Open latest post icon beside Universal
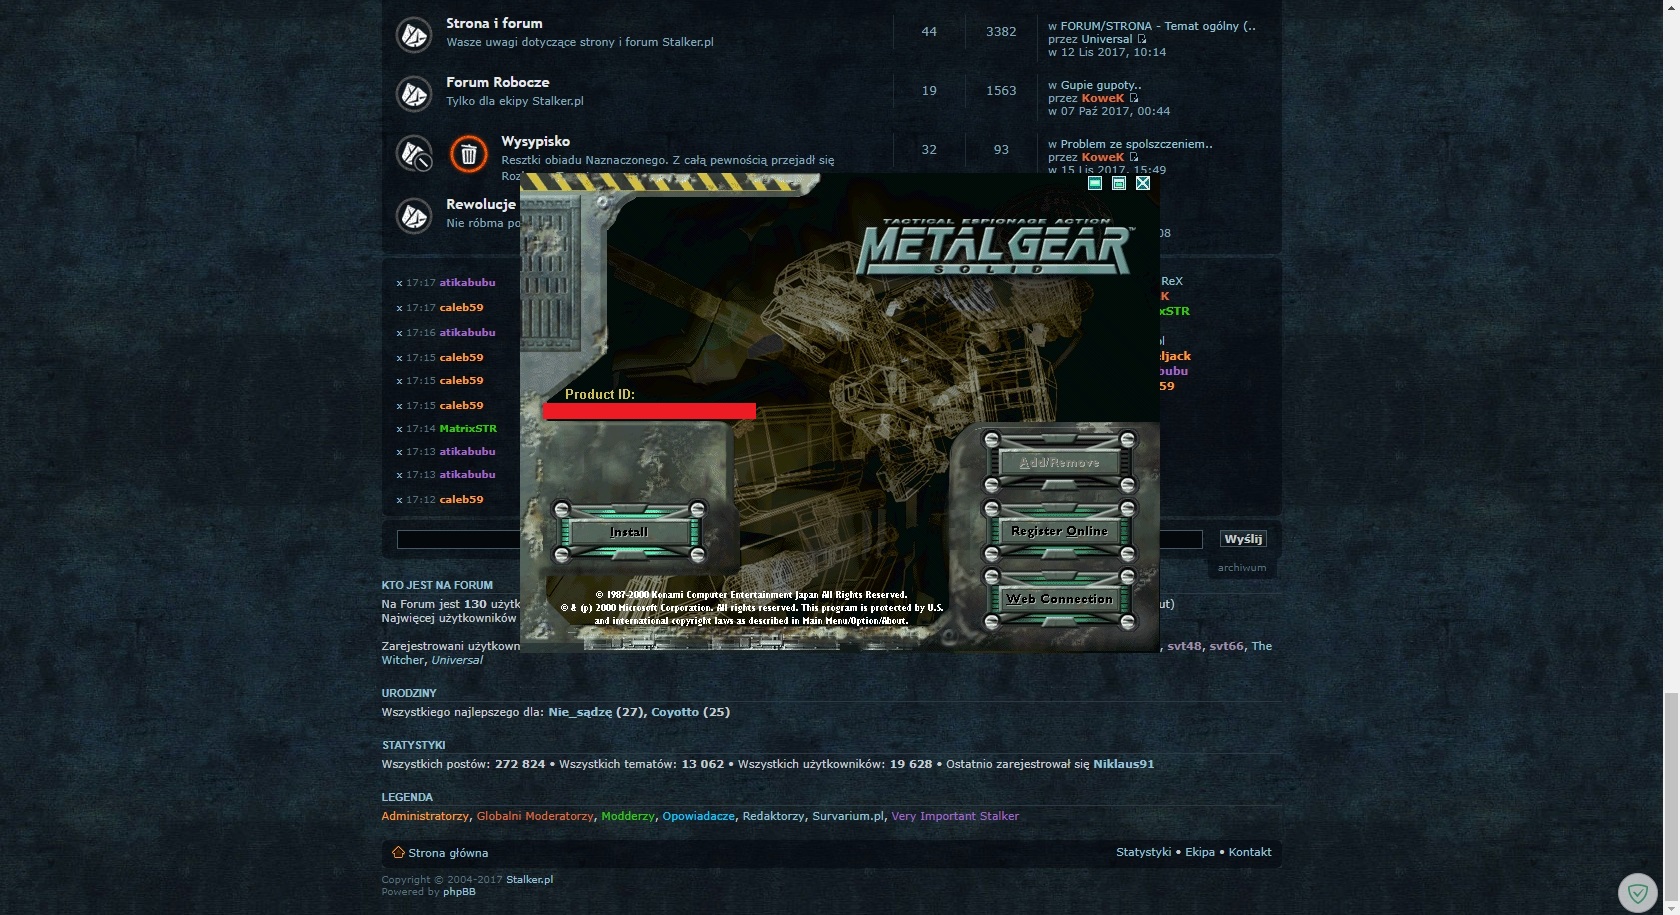Viewport: 1680px width, 915px height. (x=1141, y=39)
